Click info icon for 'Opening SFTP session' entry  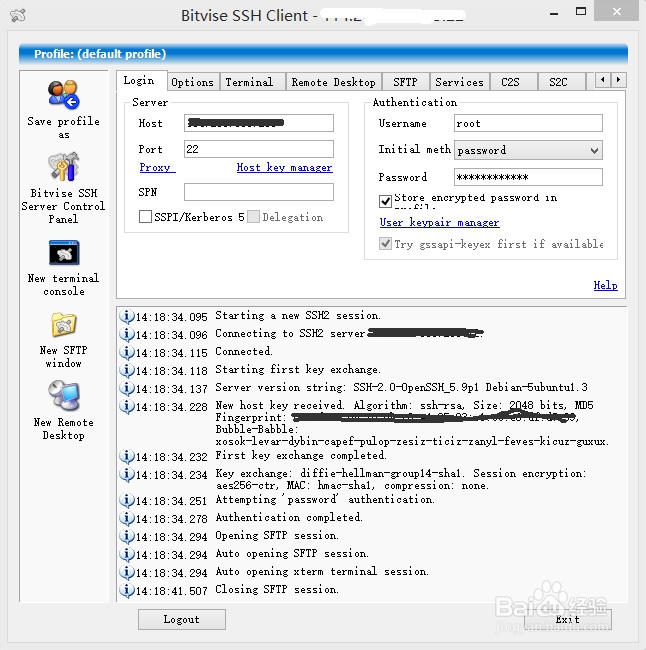click(126, 536)
